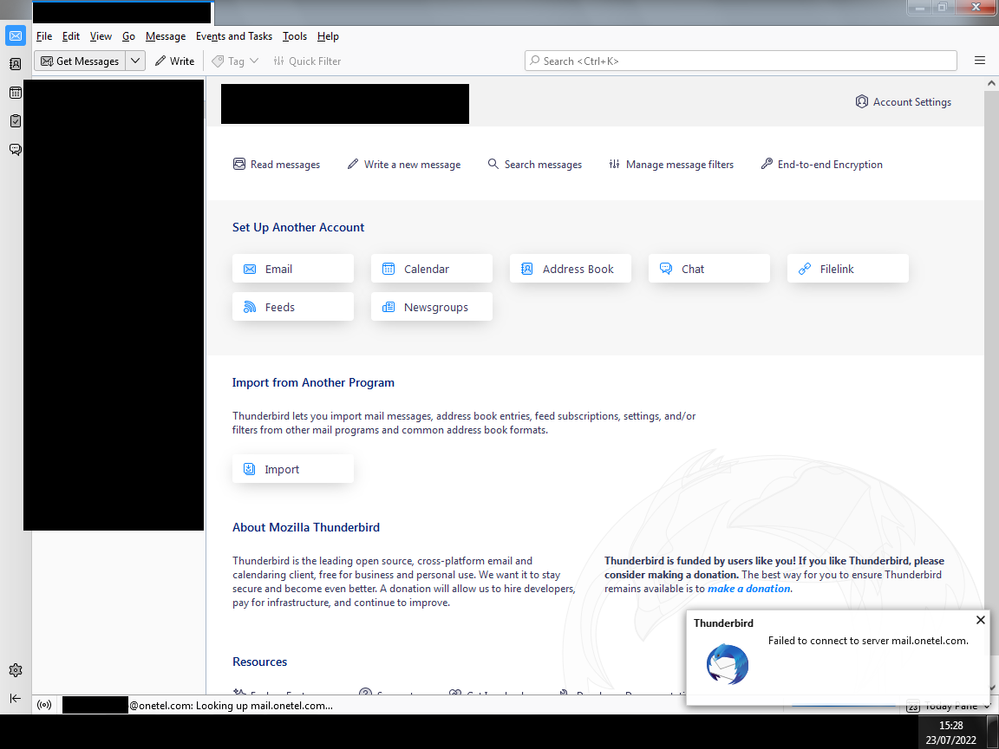The image size is (999, 749).
Task: Open the View menu
Action: (x=101, y=36)
